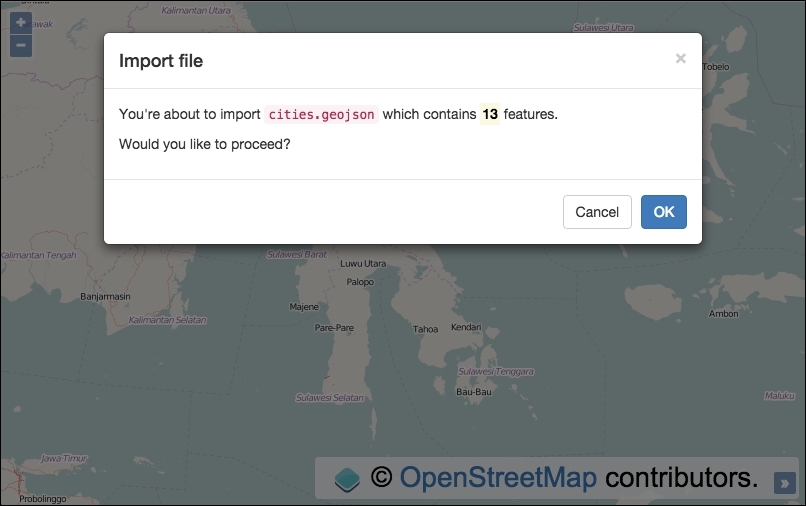
Task: Click the Kalimantan Tengah region label
Action: (39, 255)
